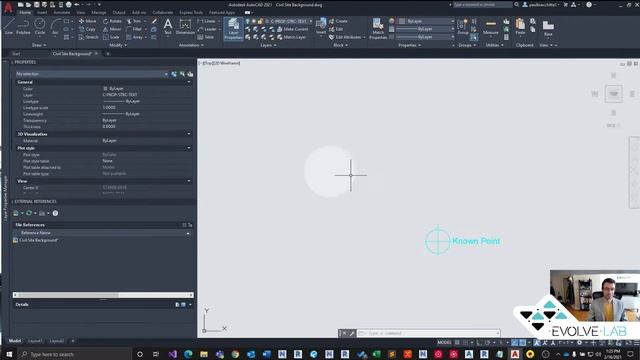Click the External References horizontal scrollbar
This screenshot has height=360, width=640.
(103, 295)
